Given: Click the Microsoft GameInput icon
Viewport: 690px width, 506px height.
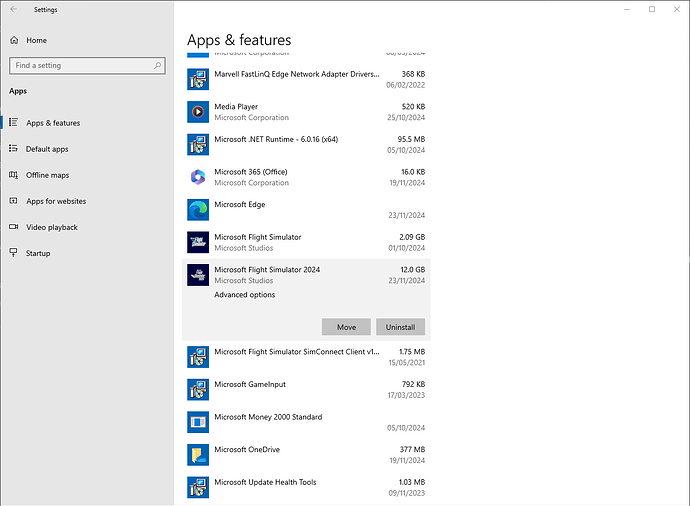Looking at the screenshot, I should point(198,389).
